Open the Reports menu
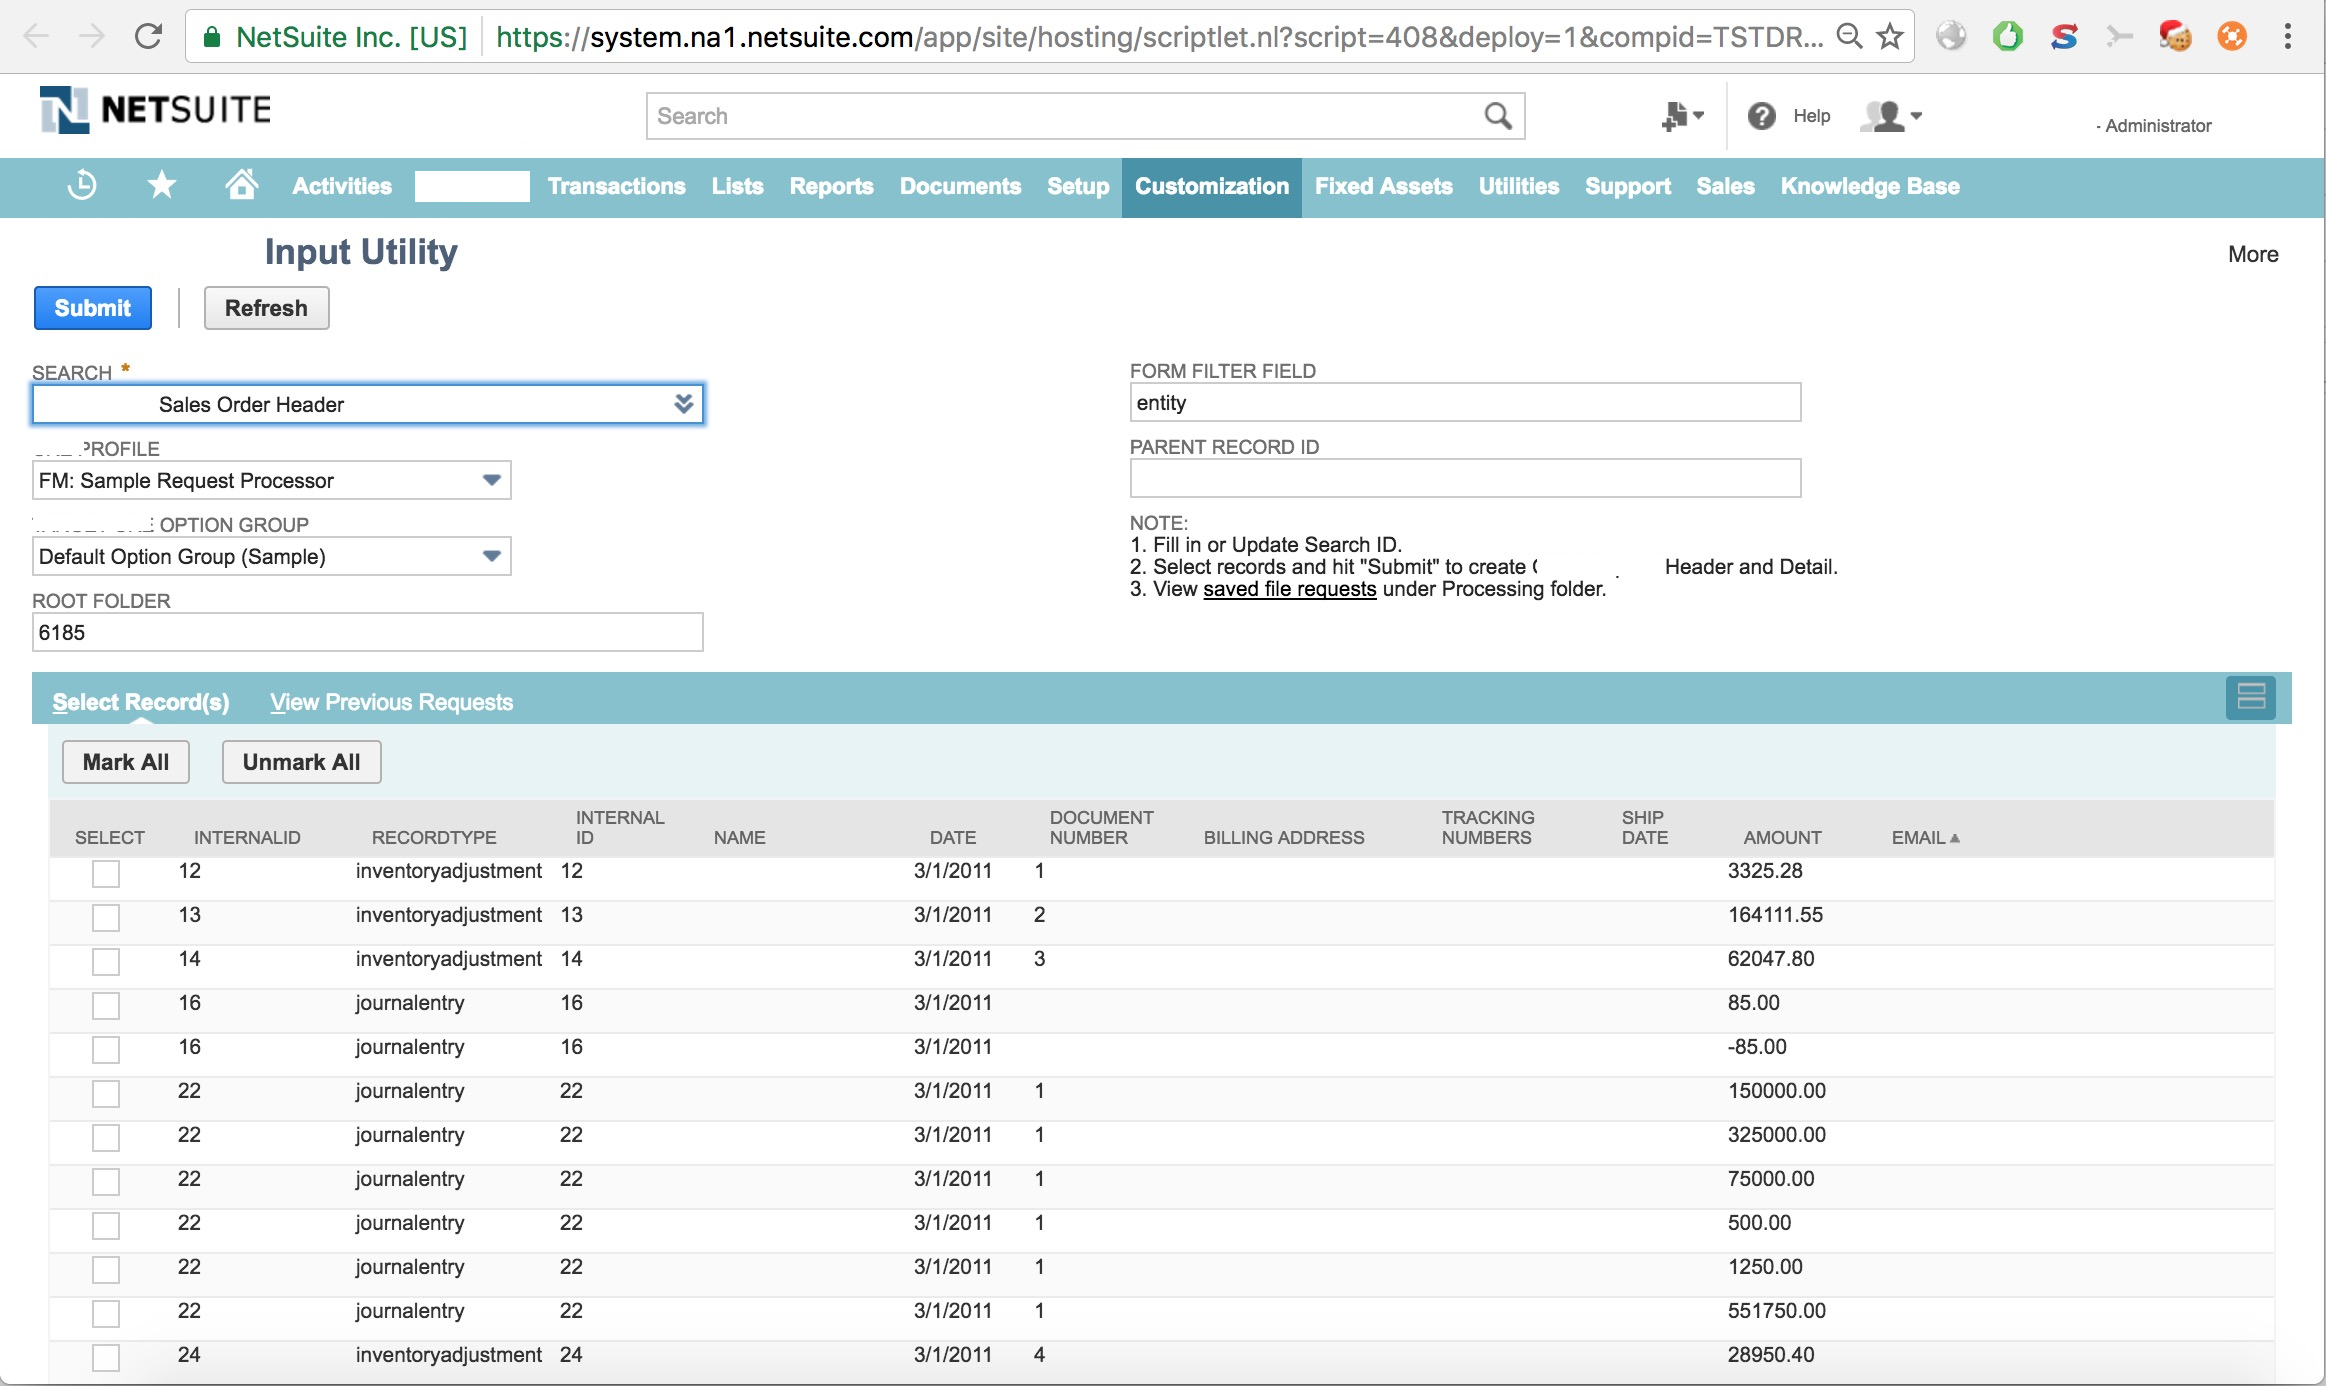 pyautogui.click(x=831, y=187)
